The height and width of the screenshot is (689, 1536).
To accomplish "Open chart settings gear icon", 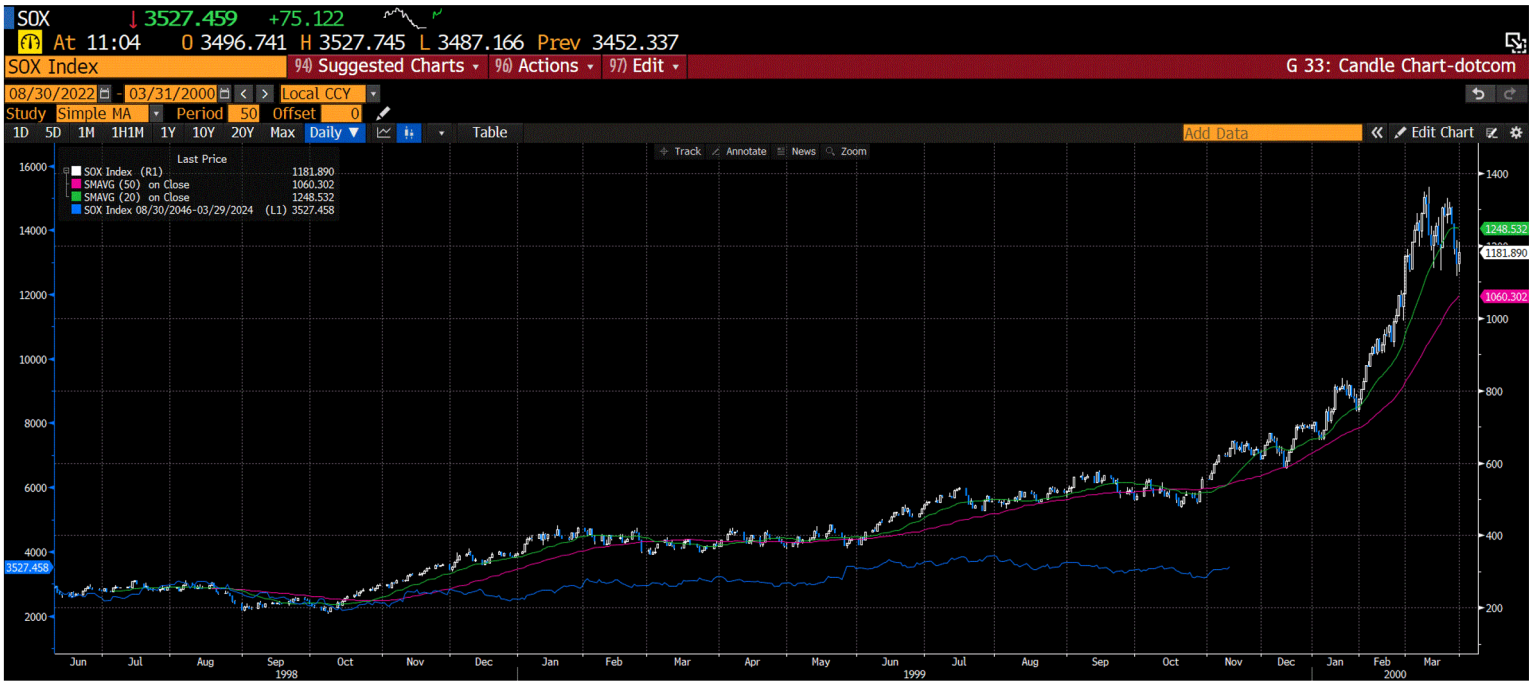I will tap(1516, 132).
